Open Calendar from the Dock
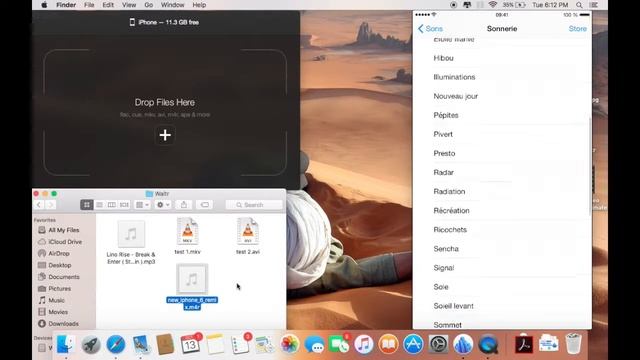This screenshot has height=360, width=640. click(190, 344)
